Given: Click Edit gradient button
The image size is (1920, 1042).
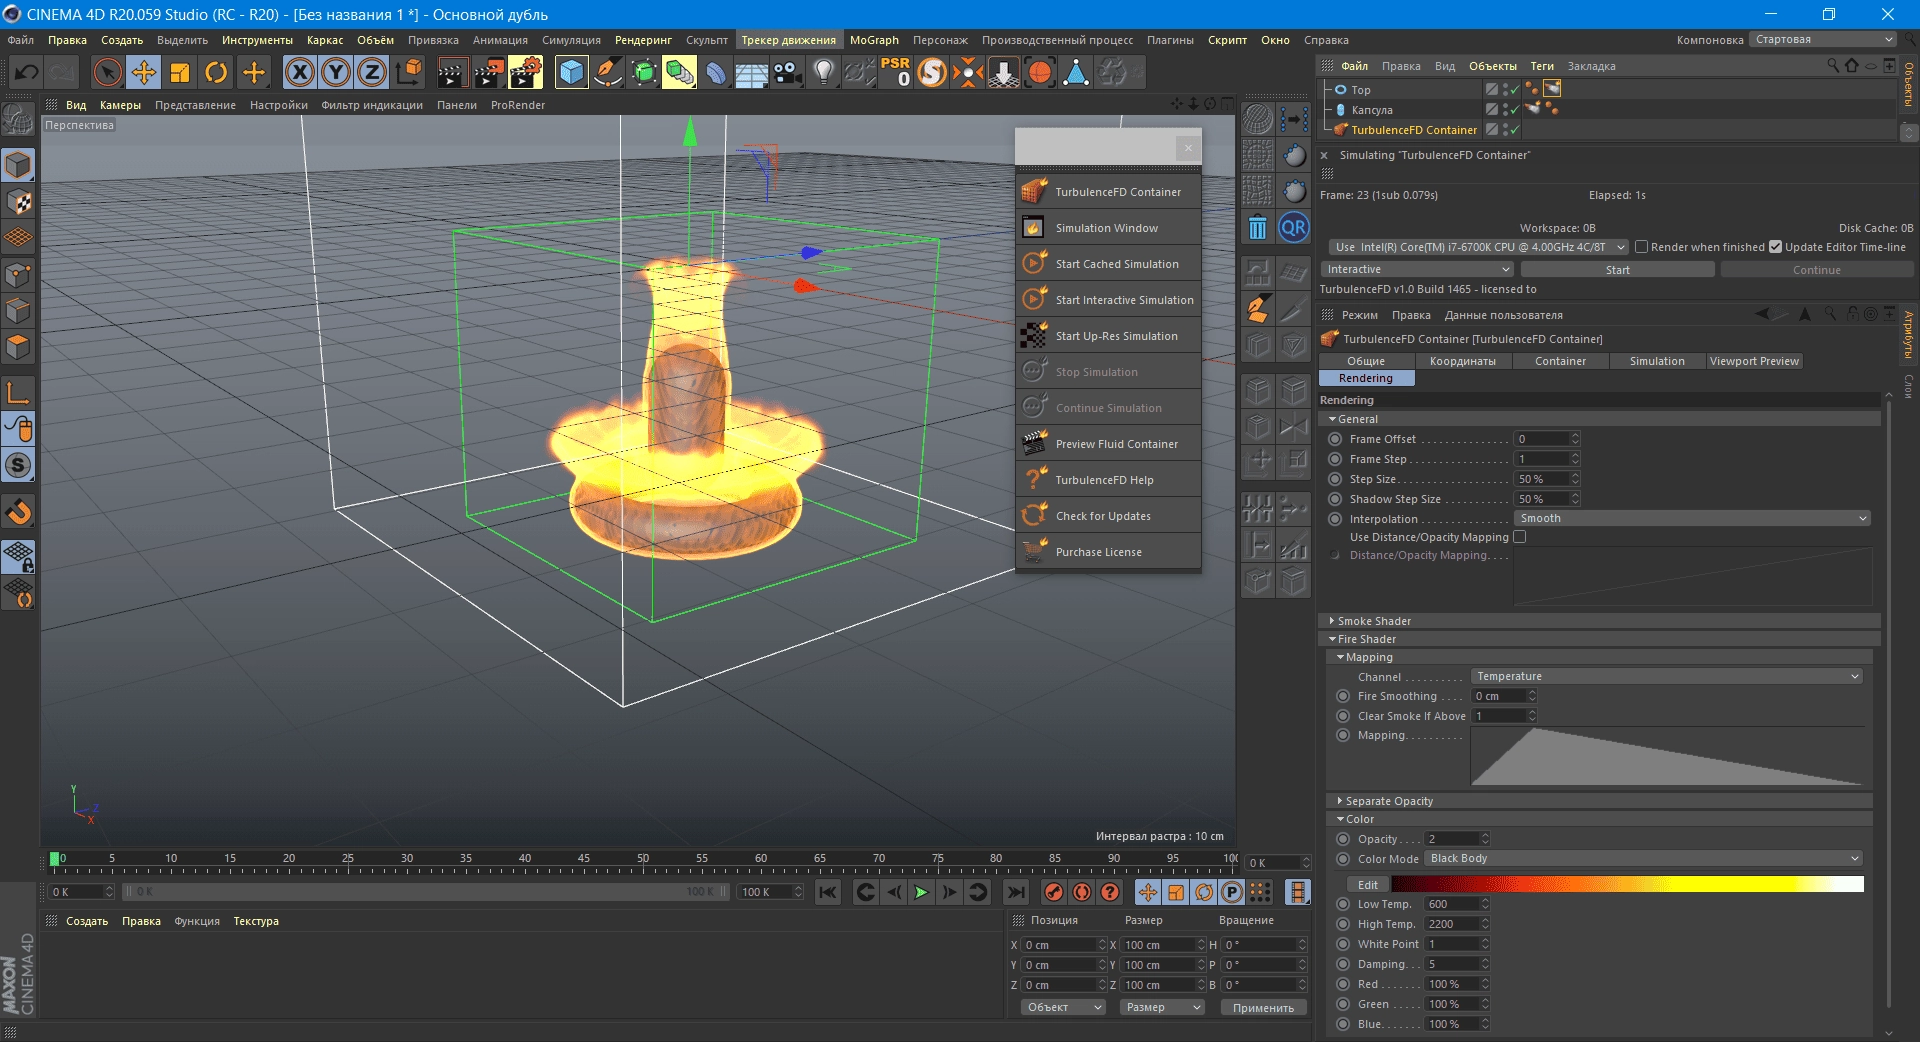Looking at the screenshot, I should (1367, 885).
